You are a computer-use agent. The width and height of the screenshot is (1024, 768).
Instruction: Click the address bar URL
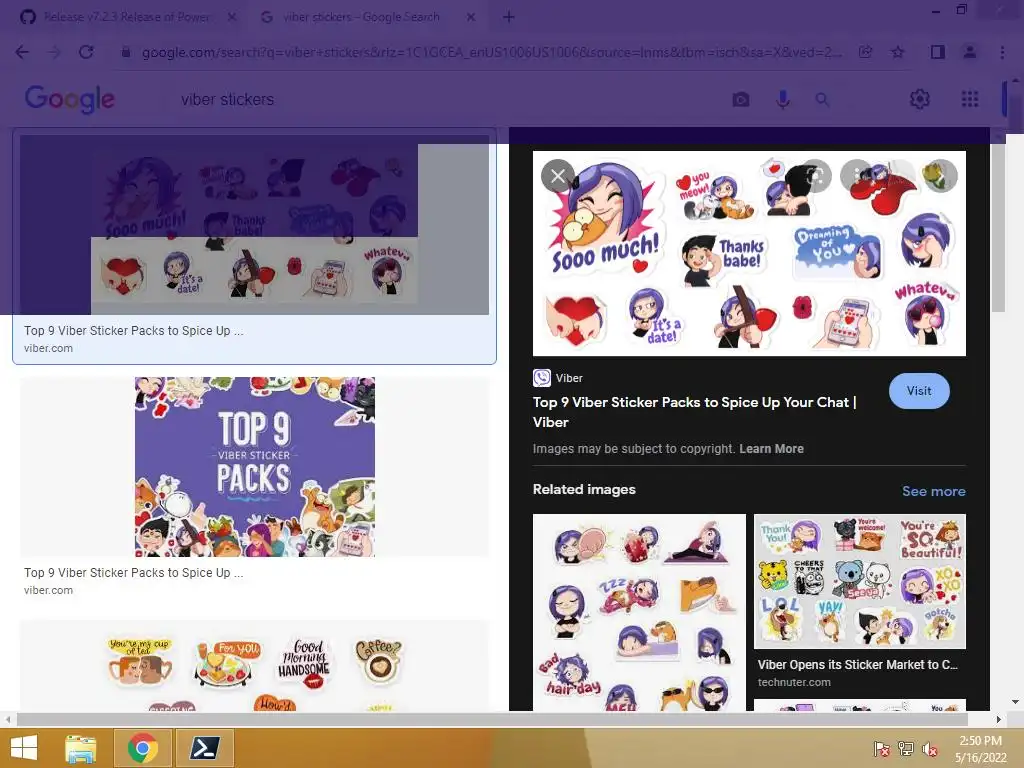[491, 52]
